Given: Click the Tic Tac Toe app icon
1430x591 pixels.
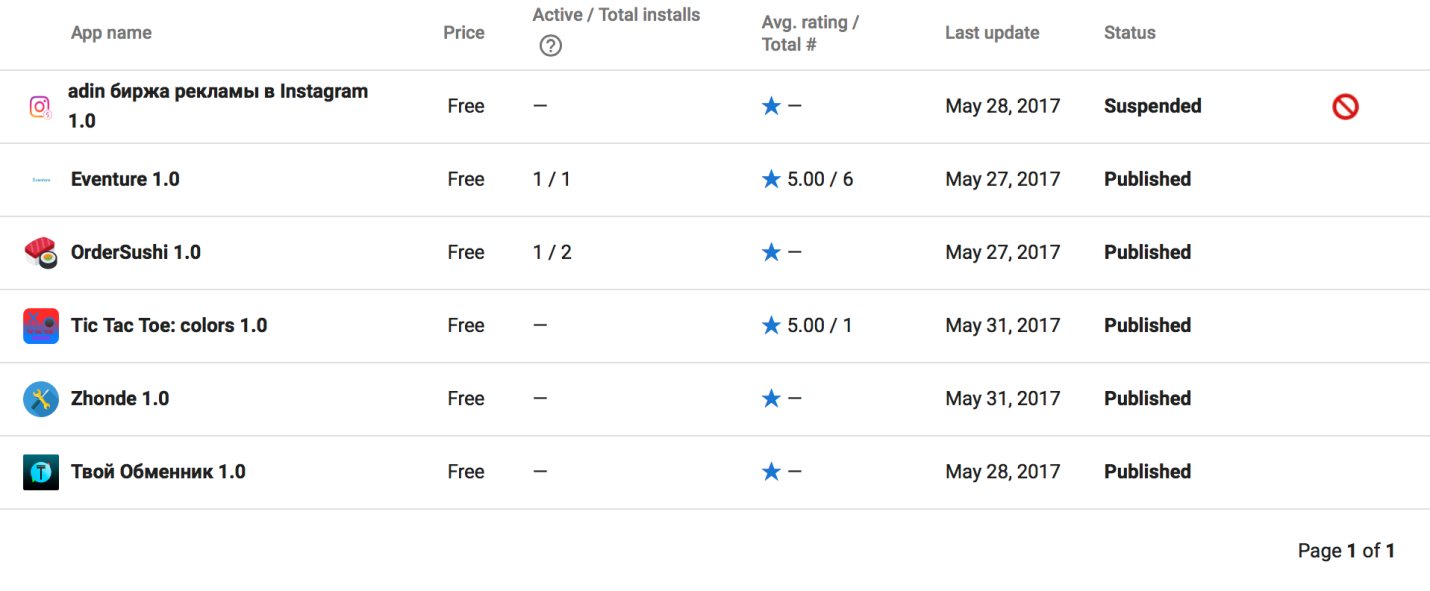Looking at the screenshot, I should pyautogui.click(x=41, y=326).
